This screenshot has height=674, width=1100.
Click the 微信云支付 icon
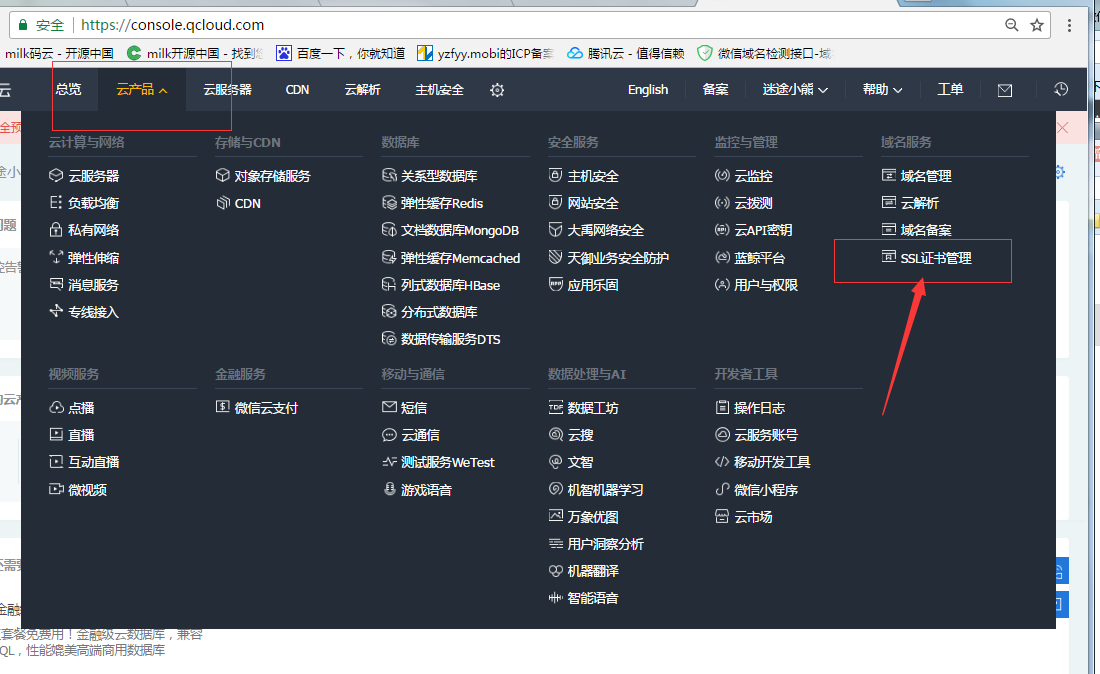tap(222, 407)
